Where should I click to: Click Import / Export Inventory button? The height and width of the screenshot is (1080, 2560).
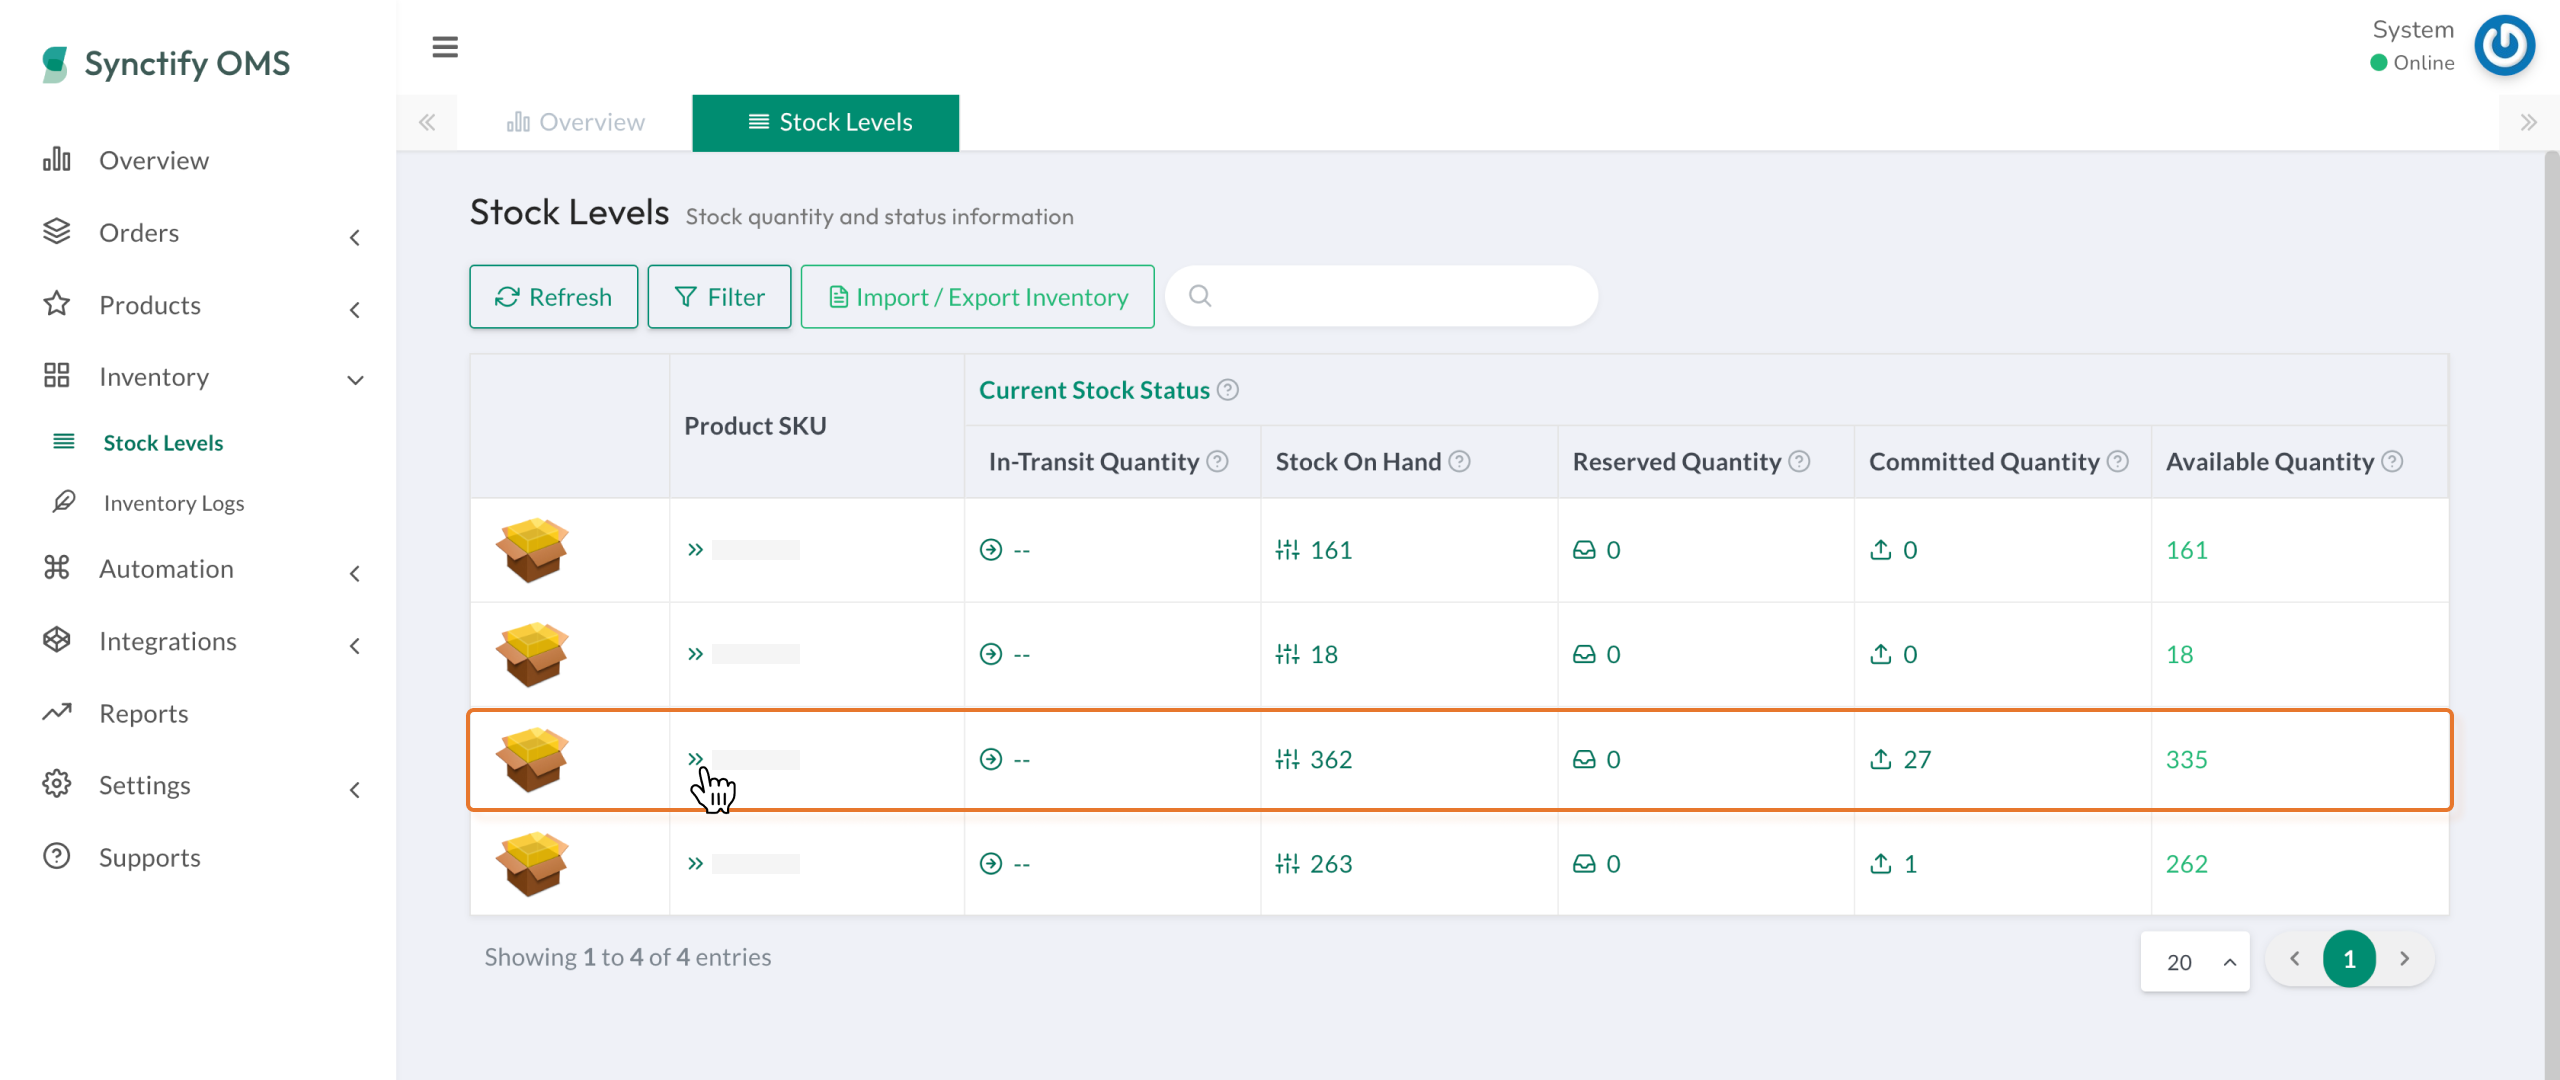(x=977, y=296)
